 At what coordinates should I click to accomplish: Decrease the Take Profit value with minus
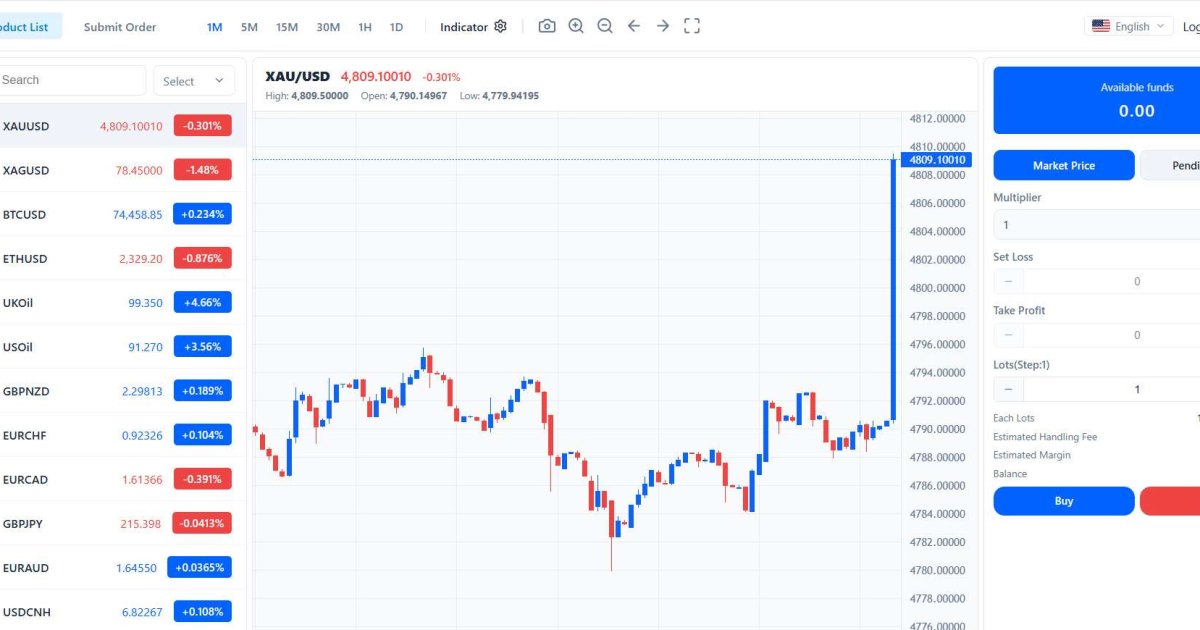pos(1008,335)
